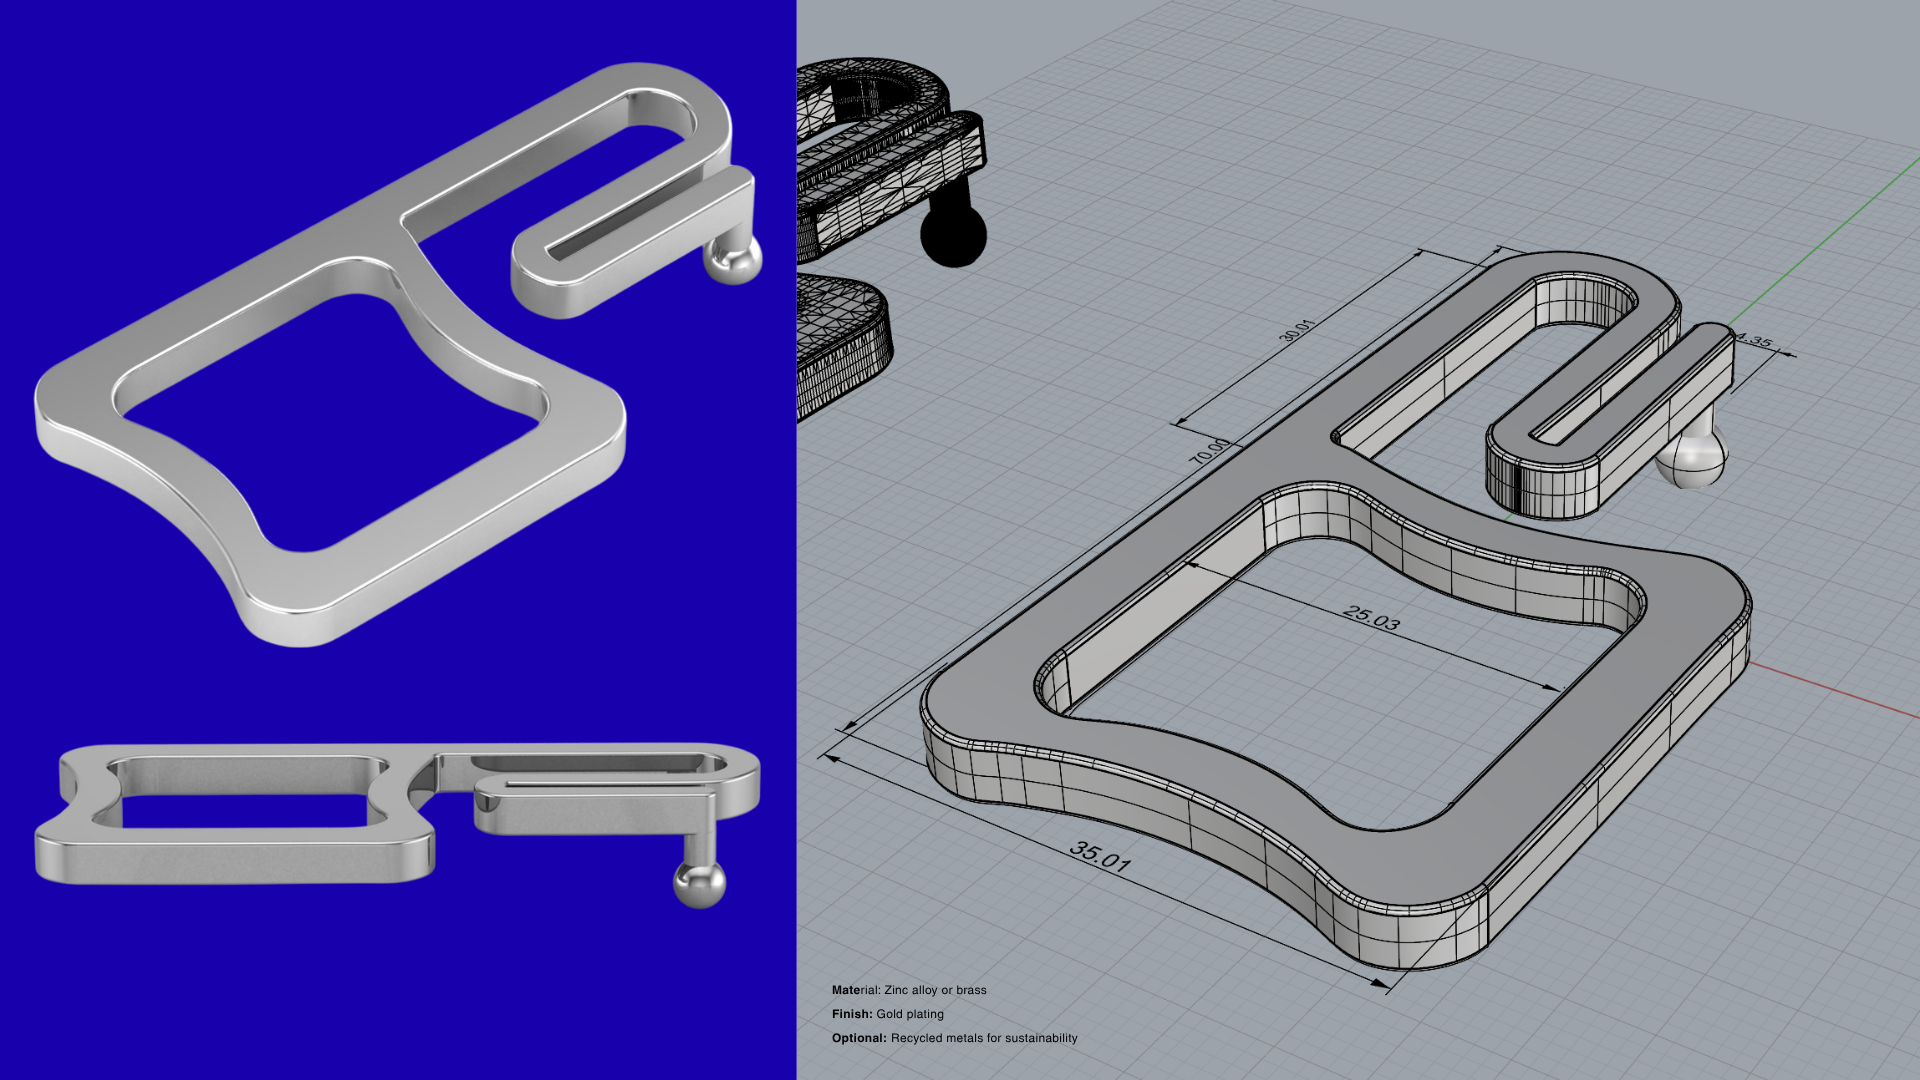Viewport: 1920px width, 1080px height.
Task: Open the angled chrome hook render
Action: coord(398,355)
